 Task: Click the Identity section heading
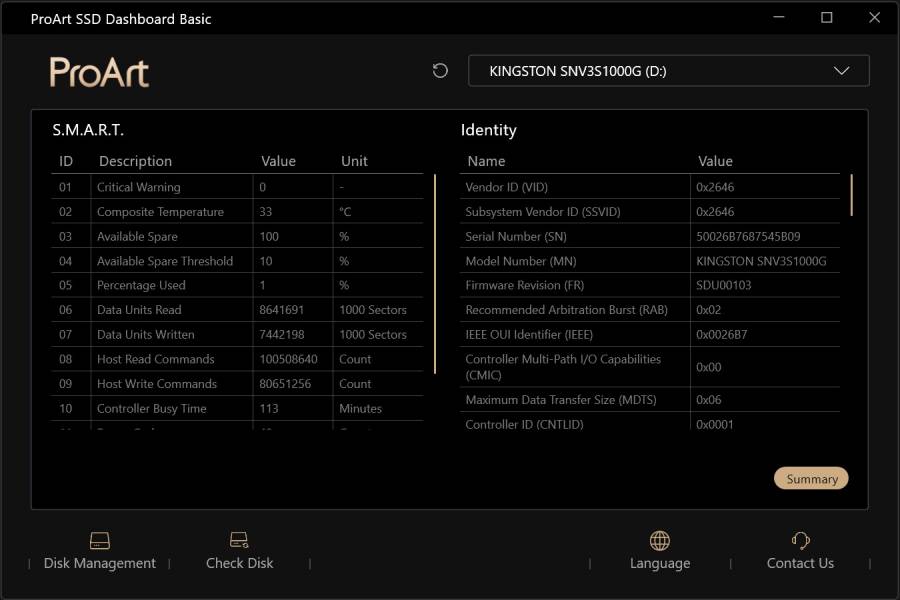488,130
